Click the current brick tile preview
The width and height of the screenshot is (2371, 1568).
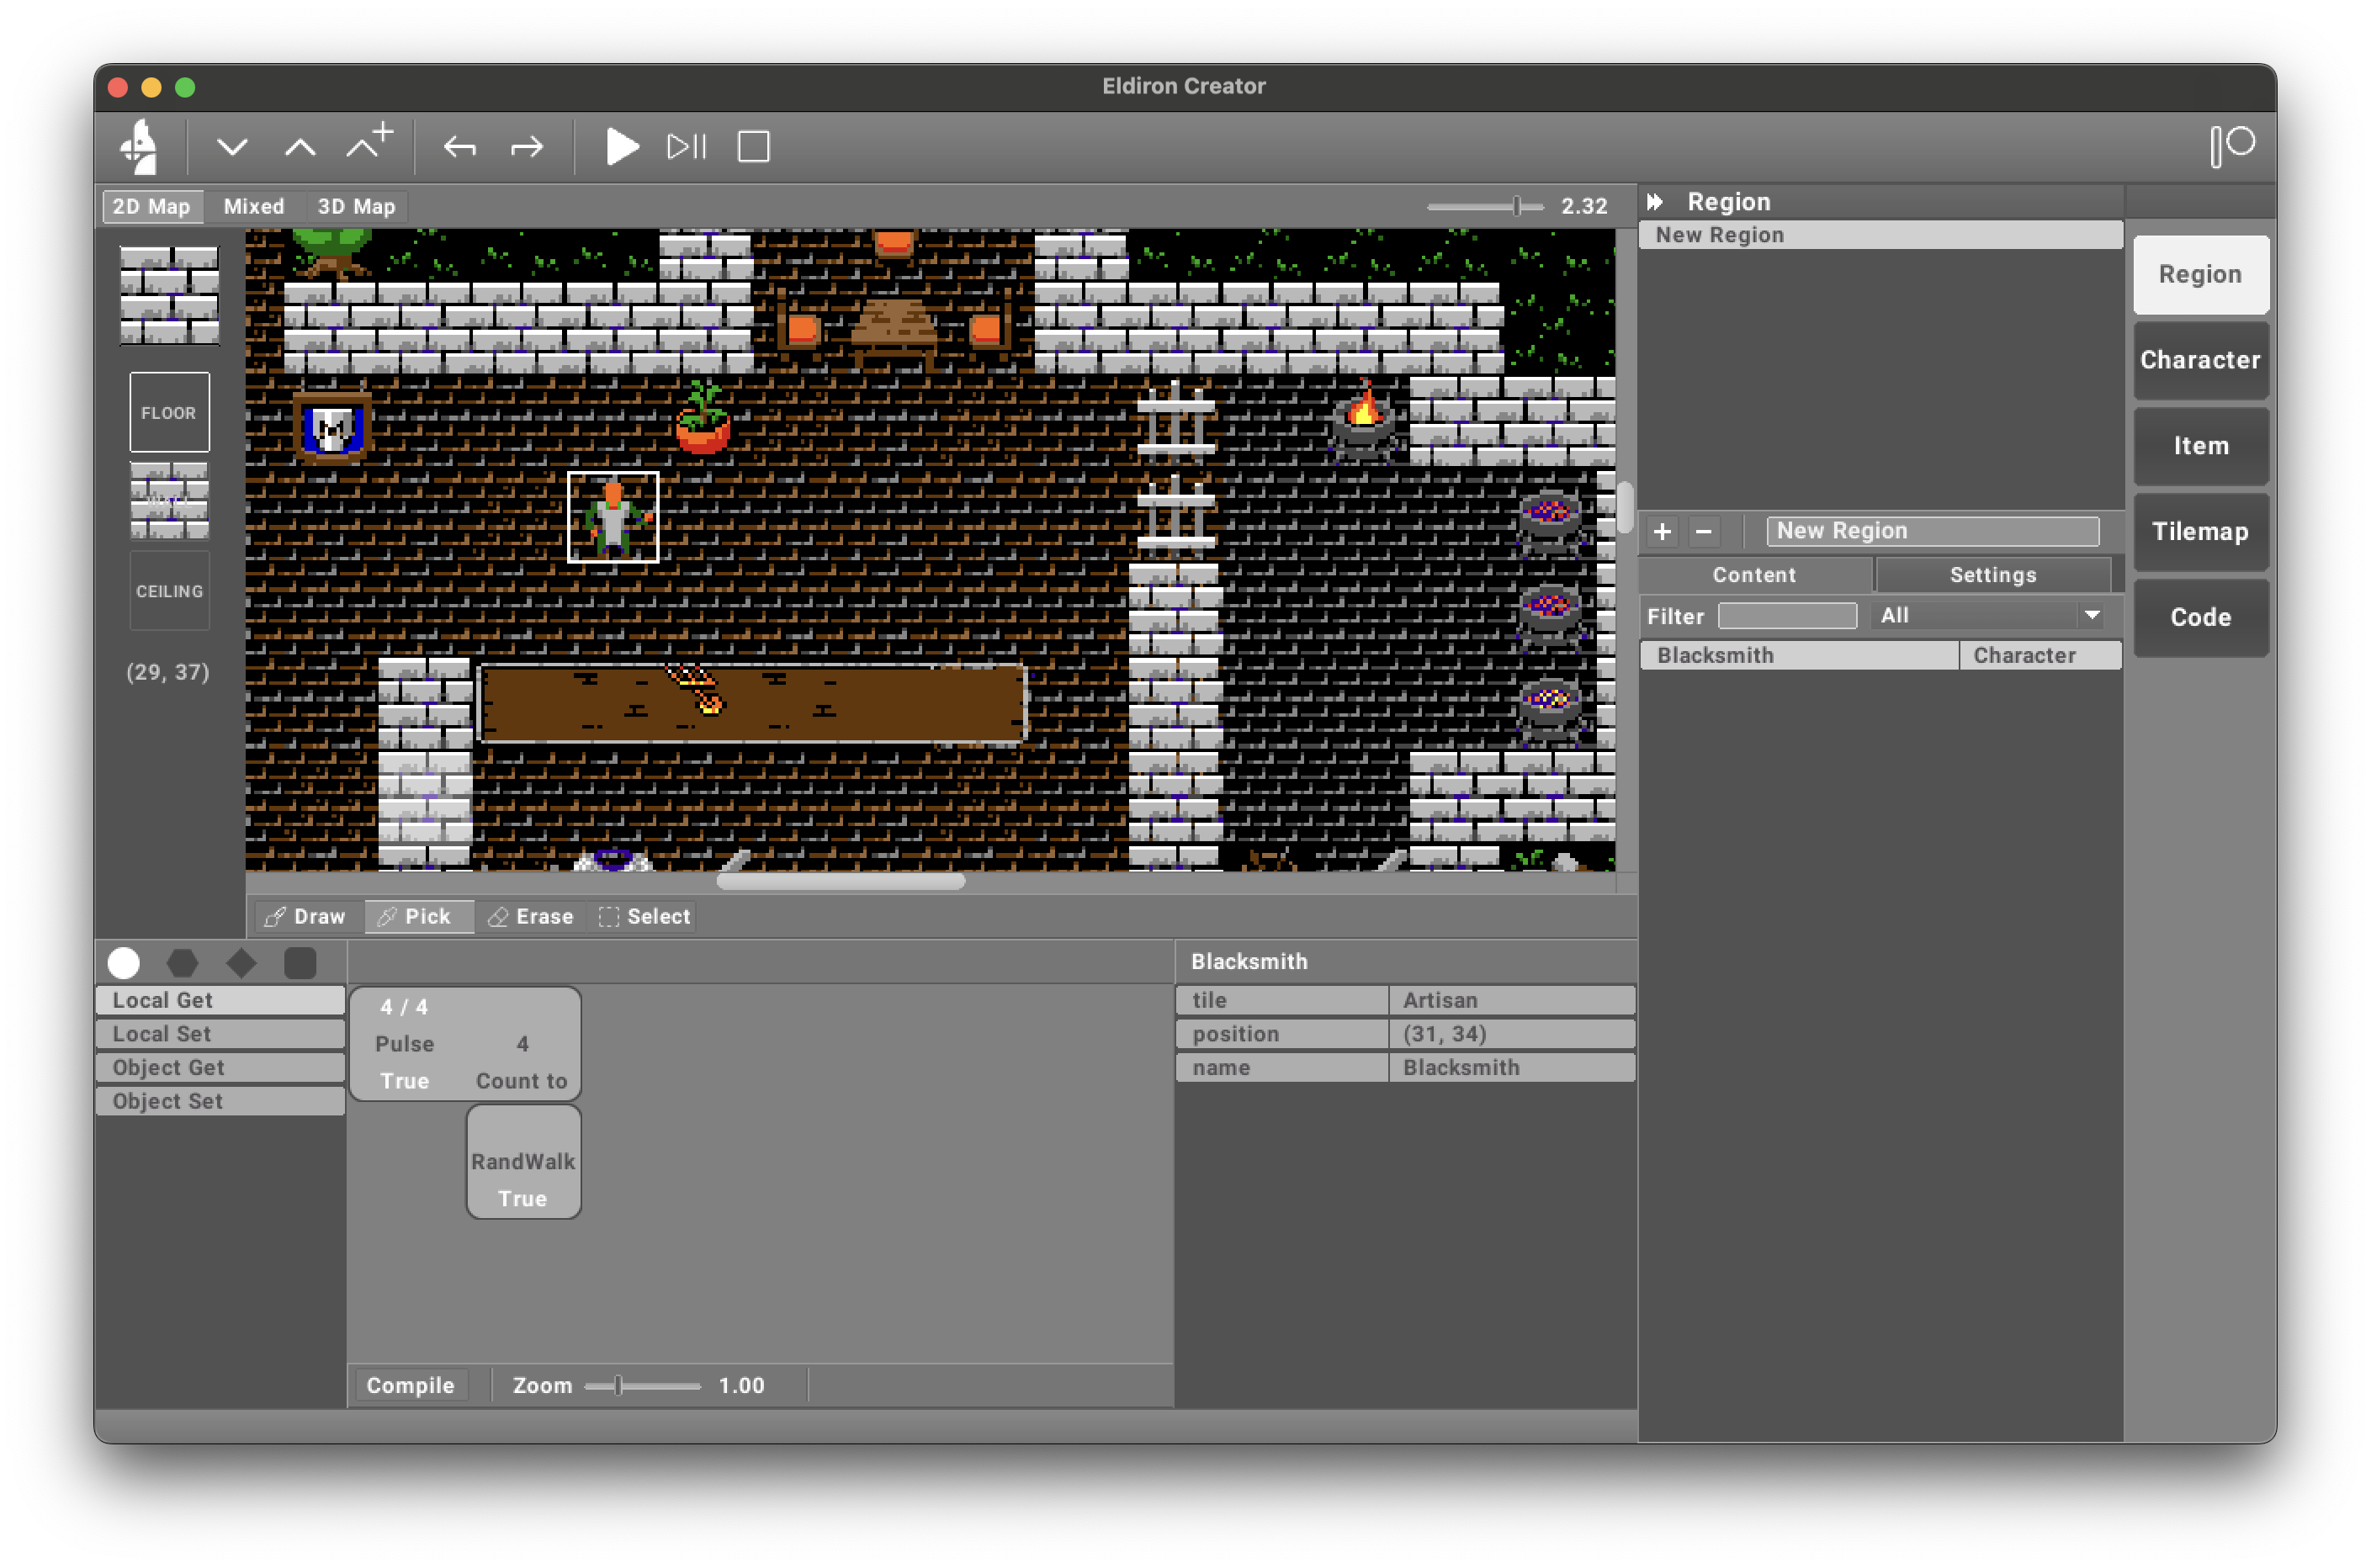[x=169, y=295]
